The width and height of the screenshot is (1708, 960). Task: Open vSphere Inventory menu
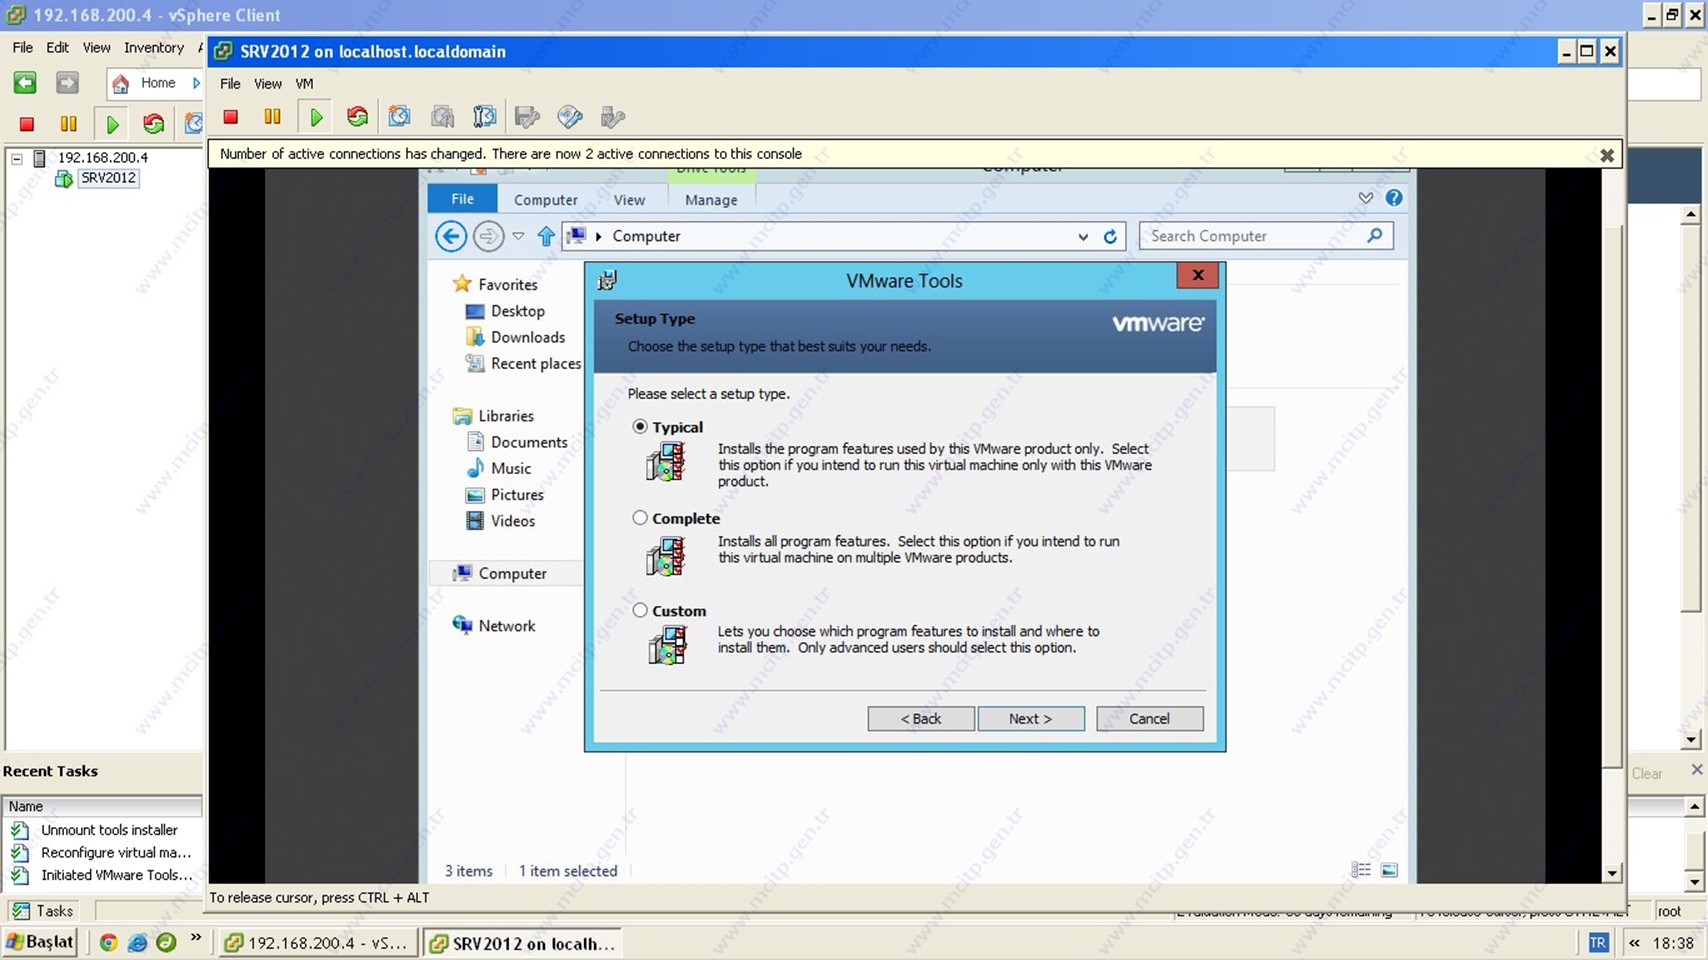pos(154,48)
